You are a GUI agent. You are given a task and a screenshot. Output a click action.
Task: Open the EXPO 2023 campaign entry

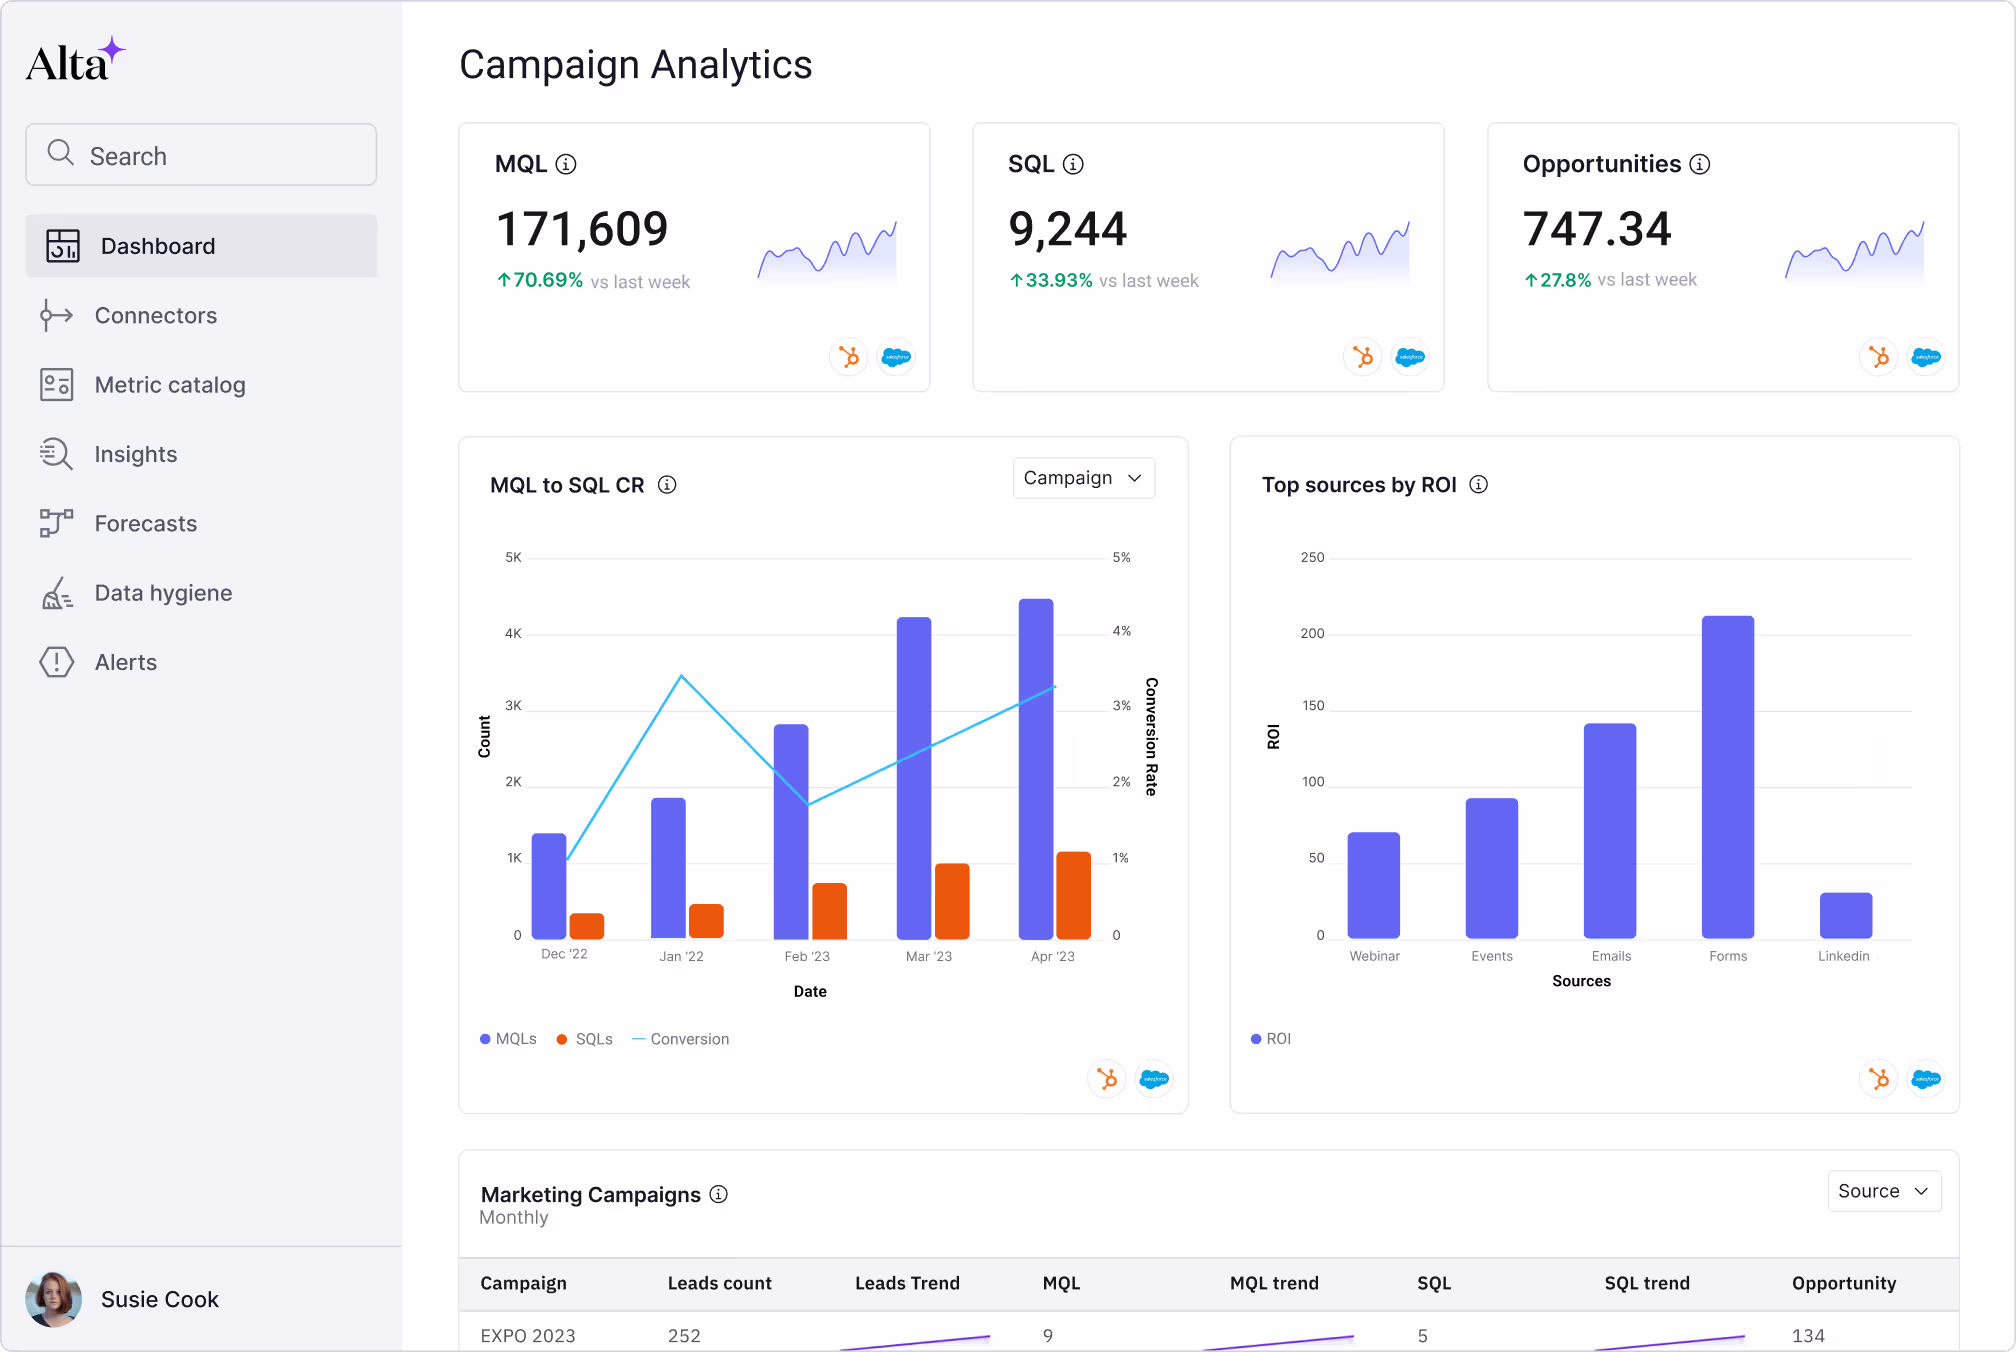coord(528,1335)
